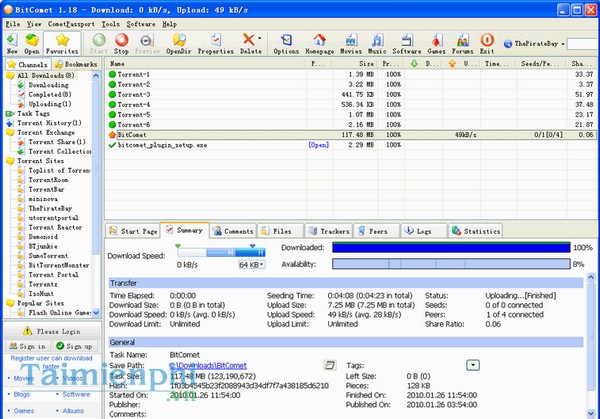Select Torrent History (1) in sidebar
Screen dimensions: 600x419
pos(49,123)
